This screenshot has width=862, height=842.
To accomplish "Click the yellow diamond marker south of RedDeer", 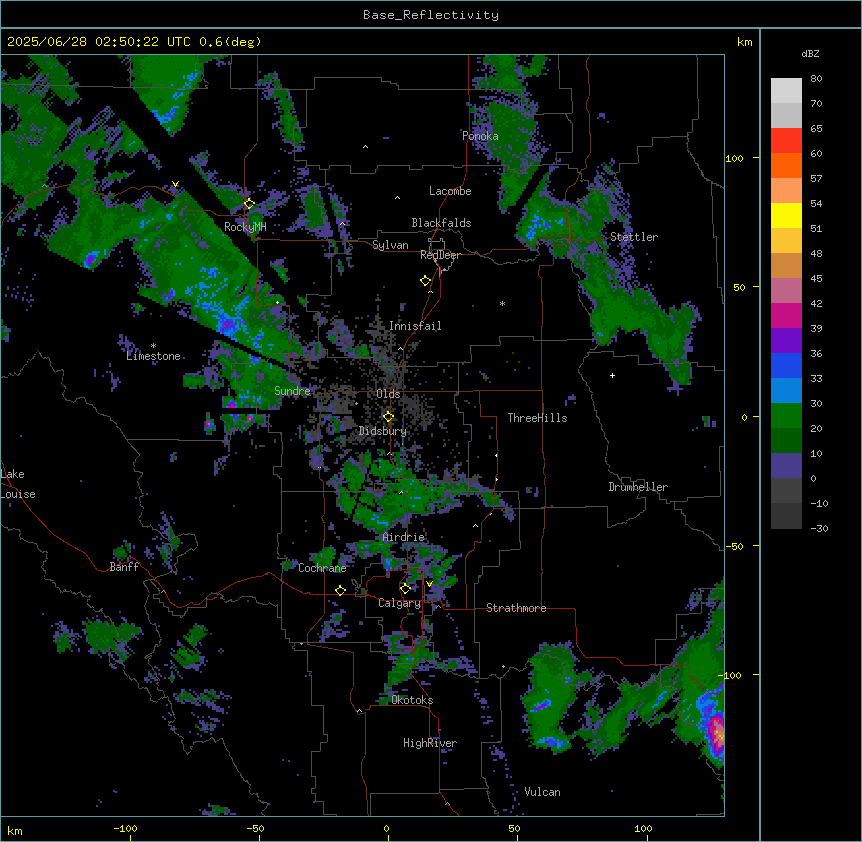I will pyautogui.click(x=425, y=280).
